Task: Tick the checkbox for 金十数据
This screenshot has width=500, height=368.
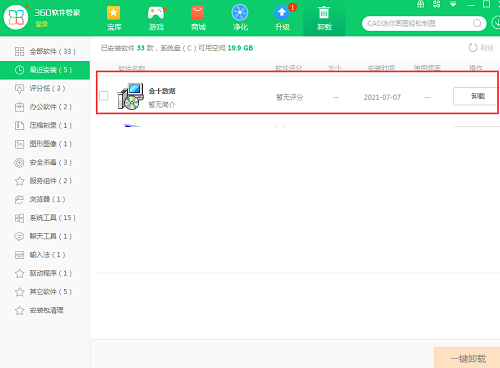Action: 104,96
